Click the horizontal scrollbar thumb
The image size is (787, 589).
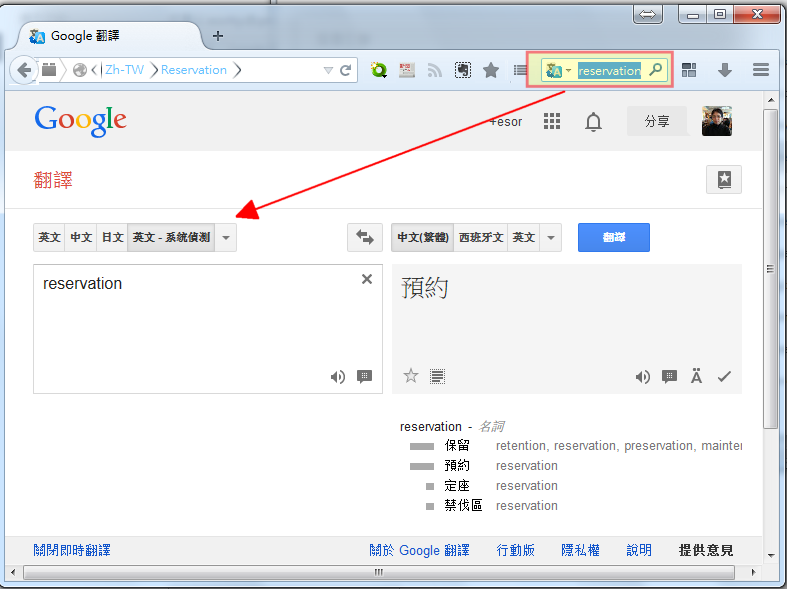(379, 572)
